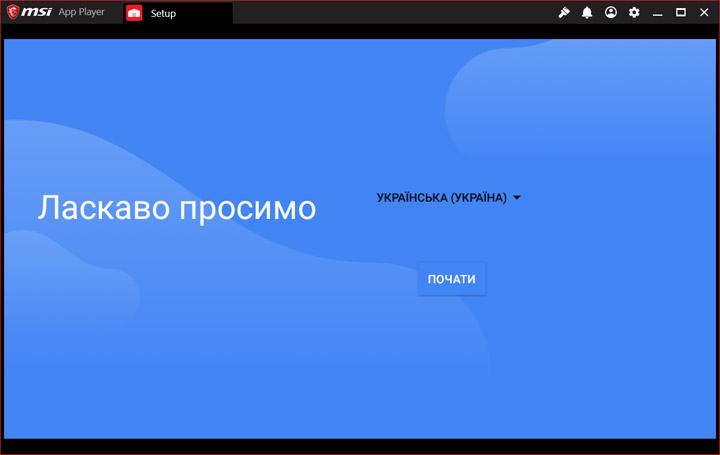Click the MSI dragon logo
720x455 pixels.
[13, 12]
